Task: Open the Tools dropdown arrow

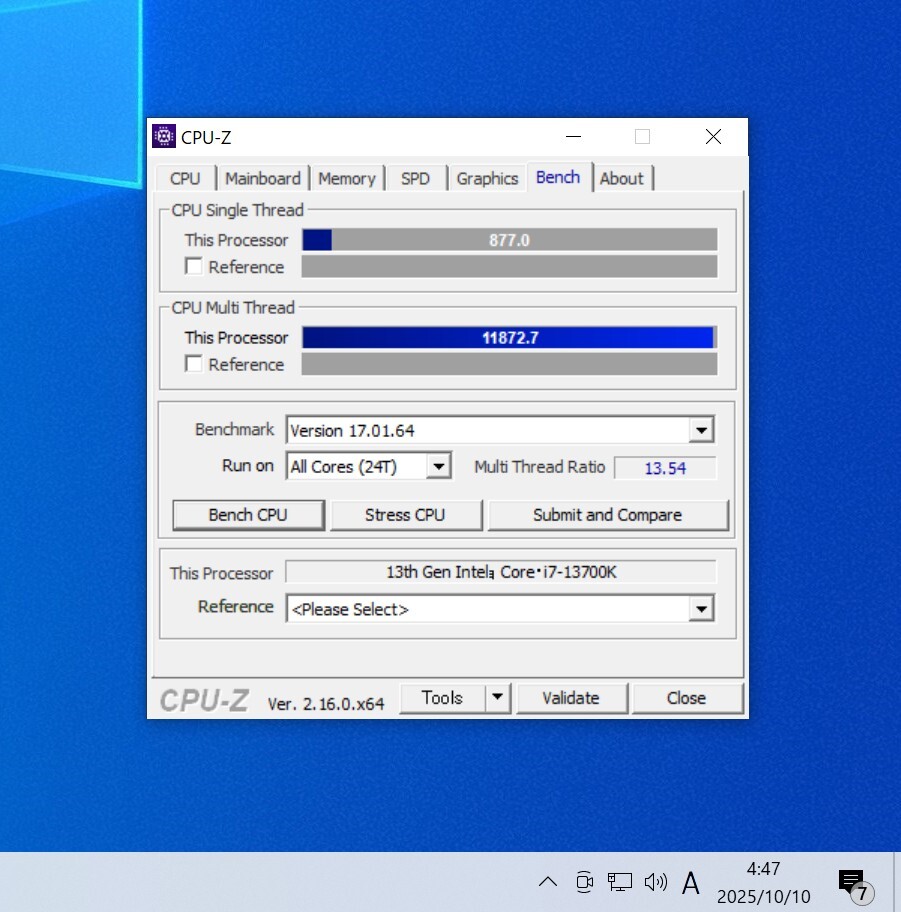Action: click(497, 698)
